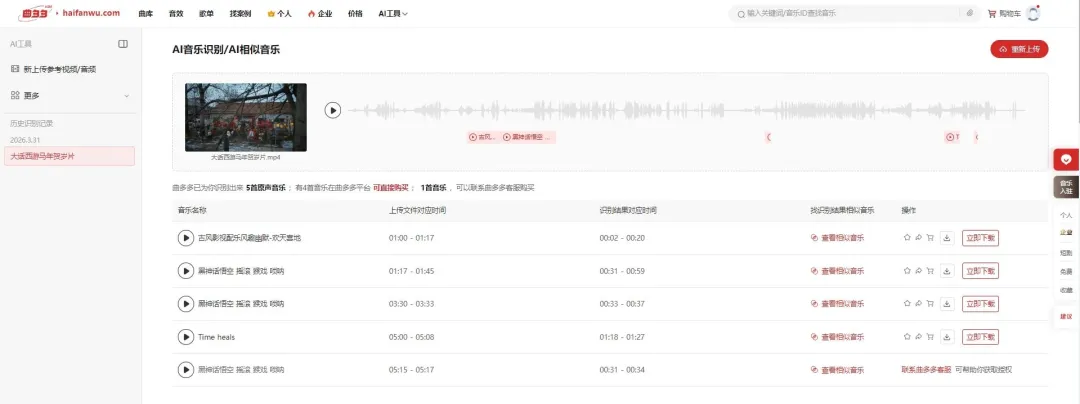Add the 03:30 - 03:33 track to the cart

[x=930, y=304]
